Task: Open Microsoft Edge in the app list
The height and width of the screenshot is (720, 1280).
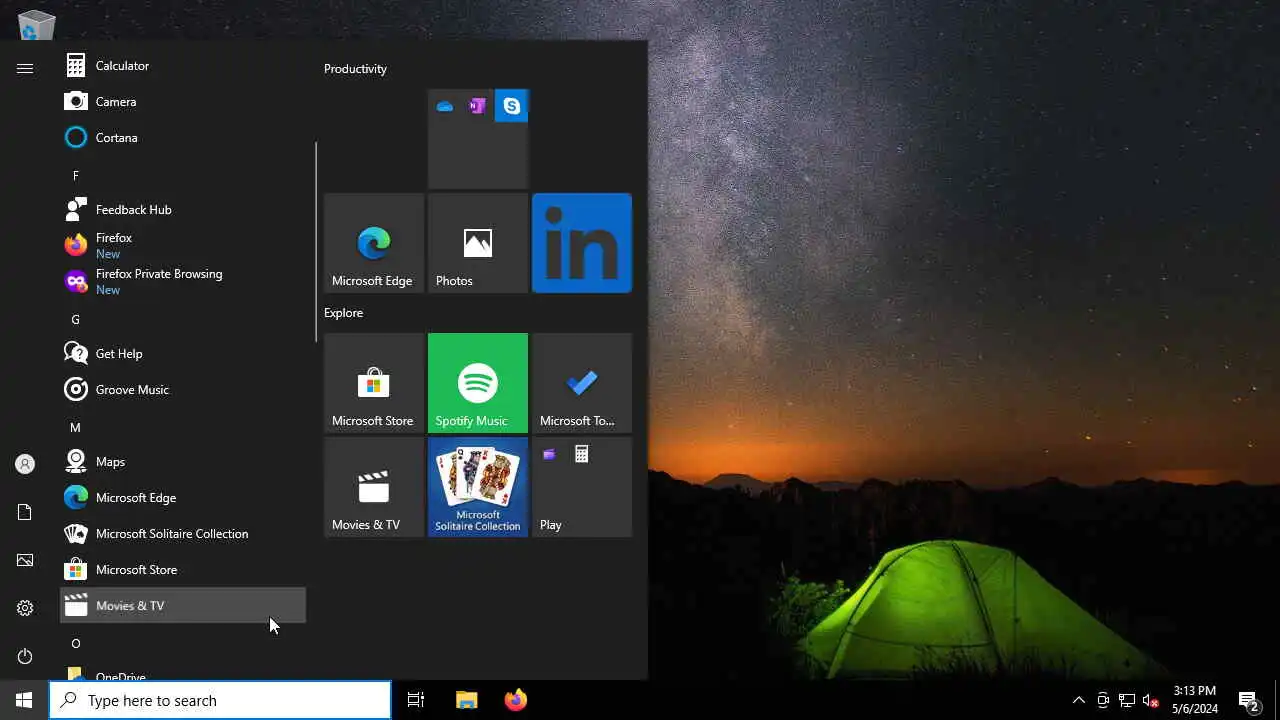Action: pos(183,498)
